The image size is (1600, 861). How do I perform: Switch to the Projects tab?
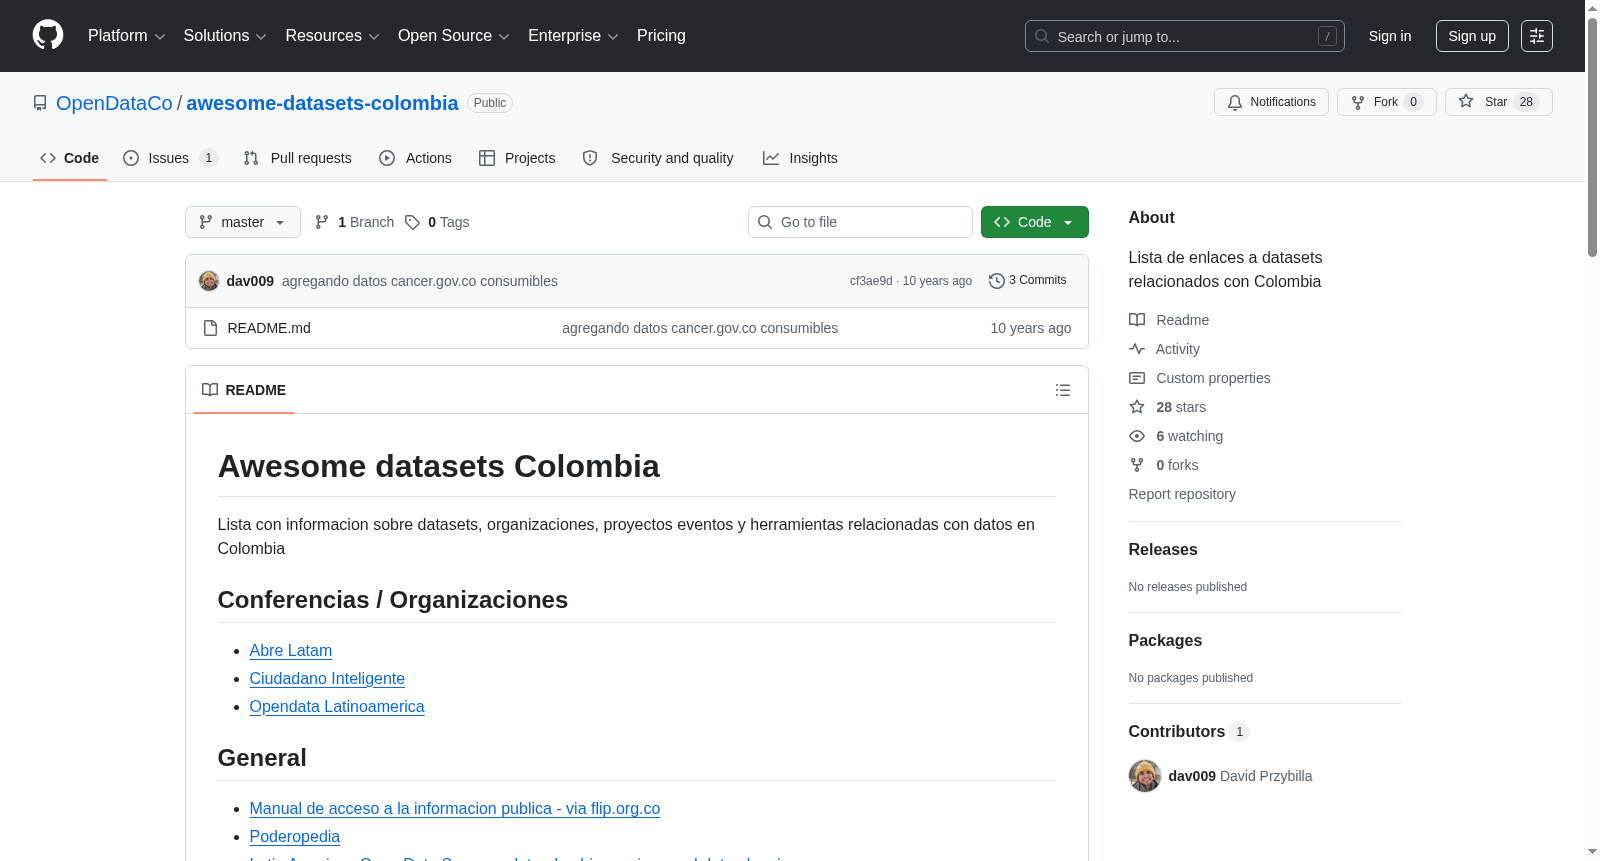pyautogui.click(x=517, y=158)
